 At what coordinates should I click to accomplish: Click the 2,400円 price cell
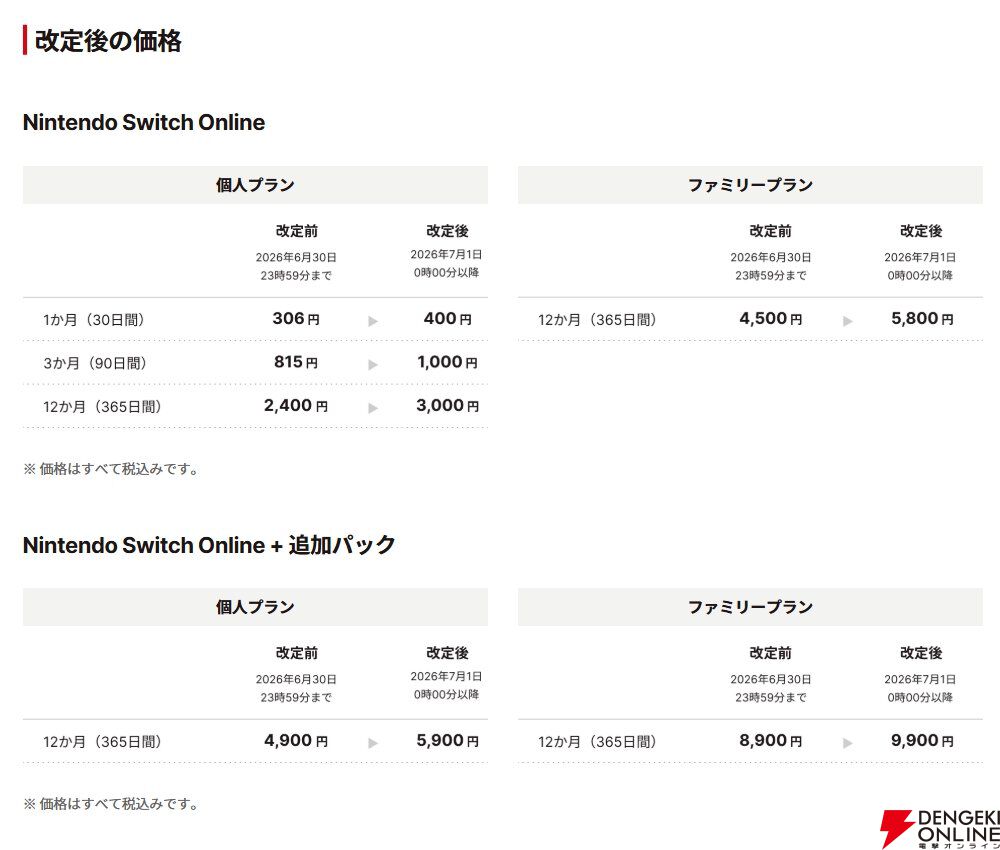(296, 405)
